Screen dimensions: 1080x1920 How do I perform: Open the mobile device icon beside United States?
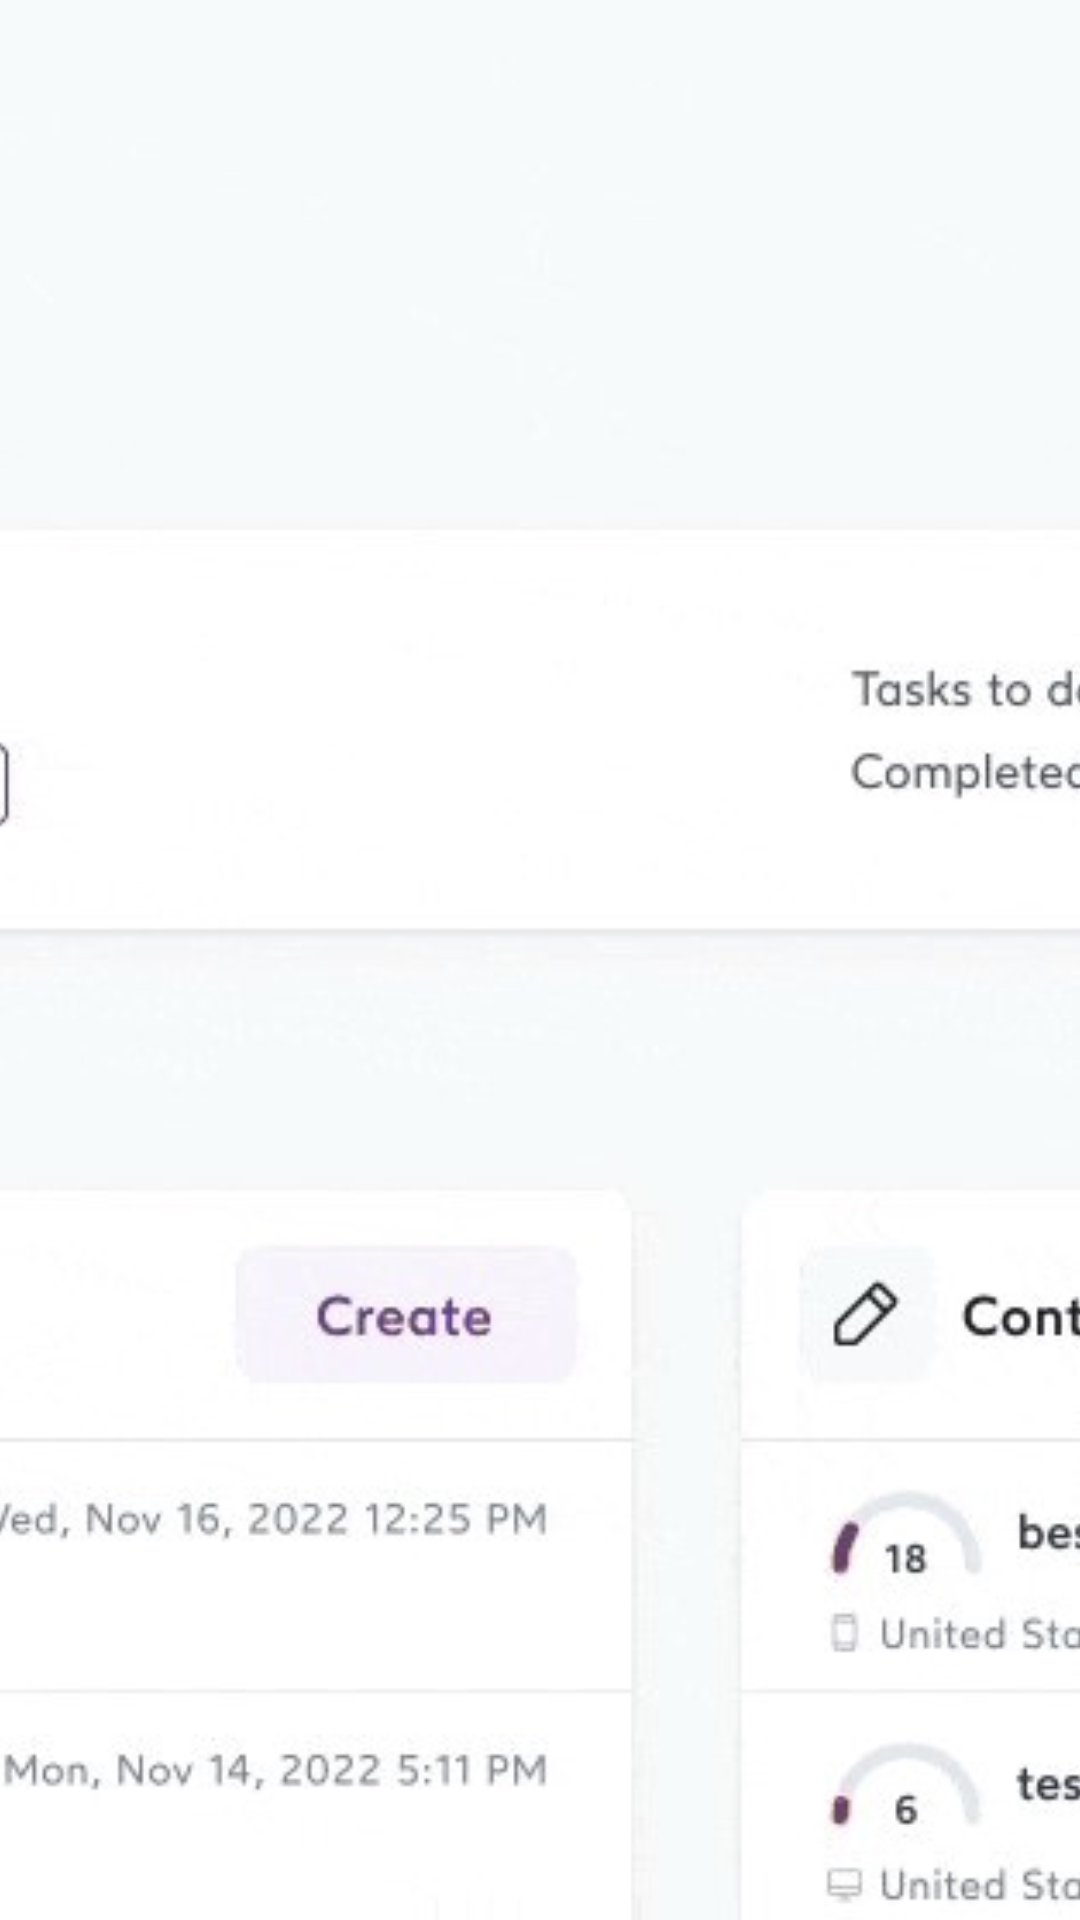(x=845, y=1634)
